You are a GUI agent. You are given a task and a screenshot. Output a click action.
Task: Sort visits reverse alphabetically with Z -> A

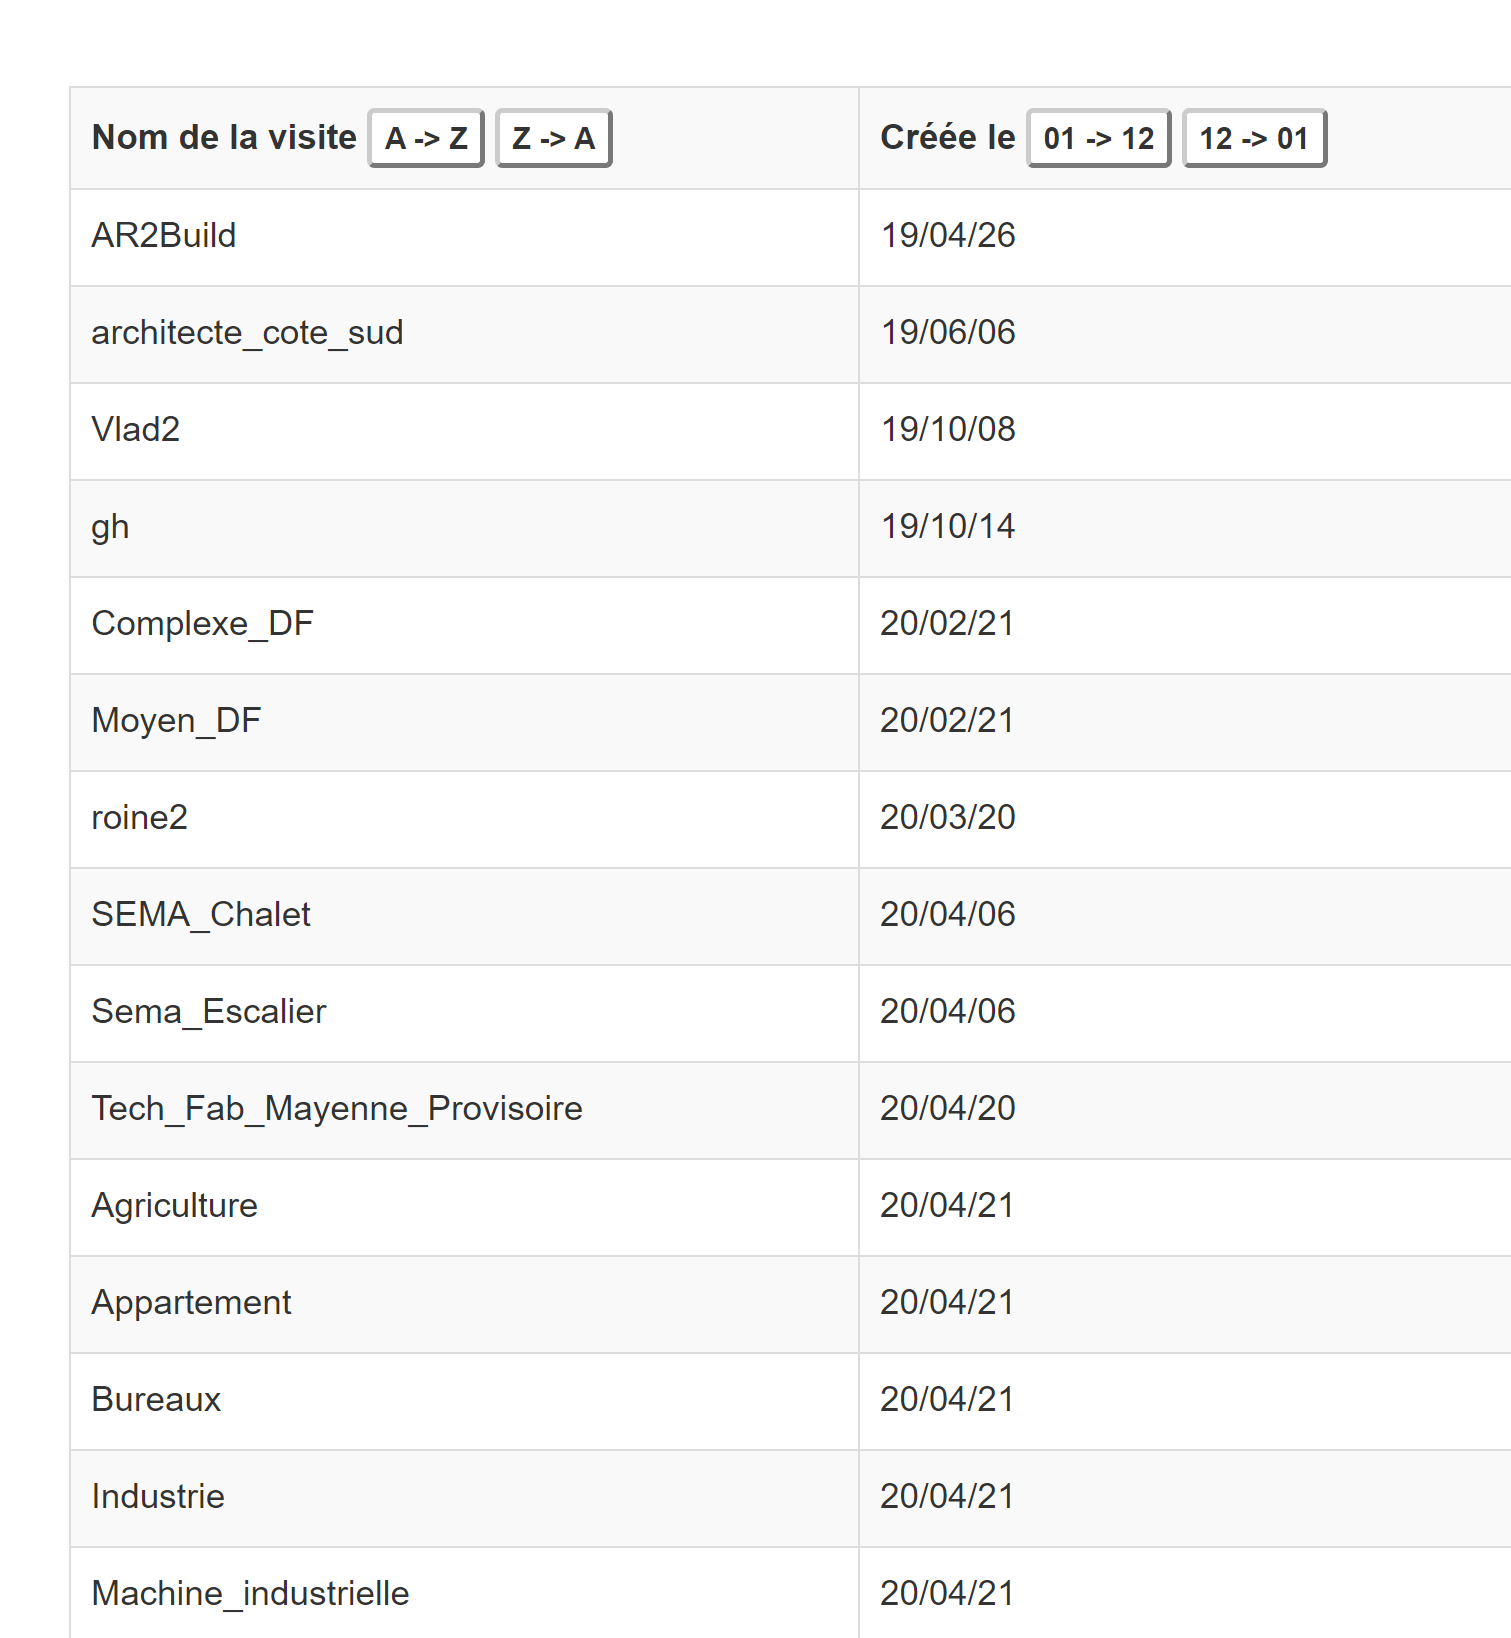point(552,138)
